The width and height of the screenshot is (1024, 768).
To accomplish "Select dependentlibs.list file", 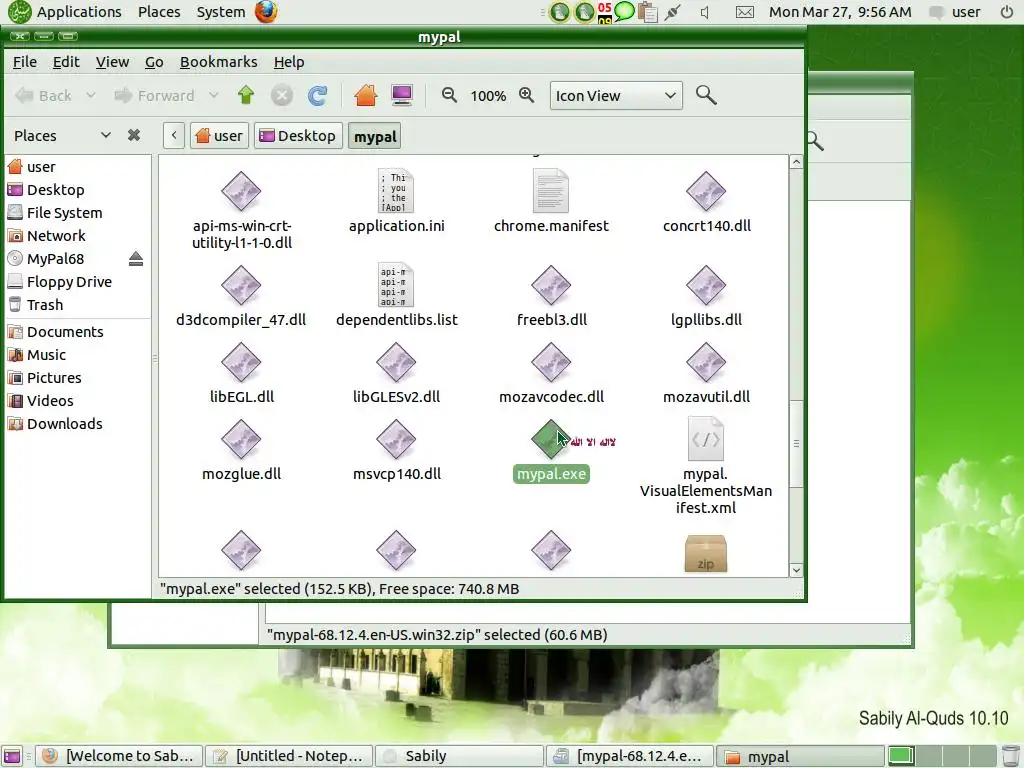I will point(396,295).
